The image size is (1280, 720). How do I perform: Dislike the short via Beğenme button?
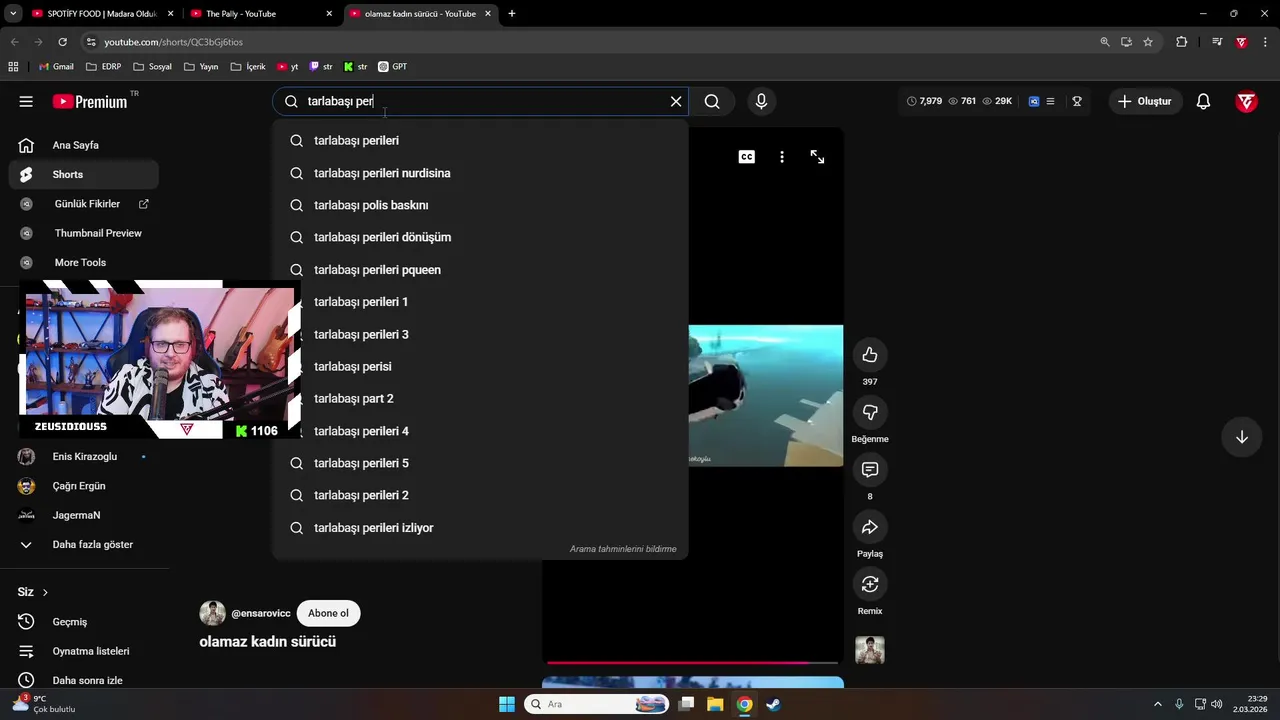click(870, 412)
